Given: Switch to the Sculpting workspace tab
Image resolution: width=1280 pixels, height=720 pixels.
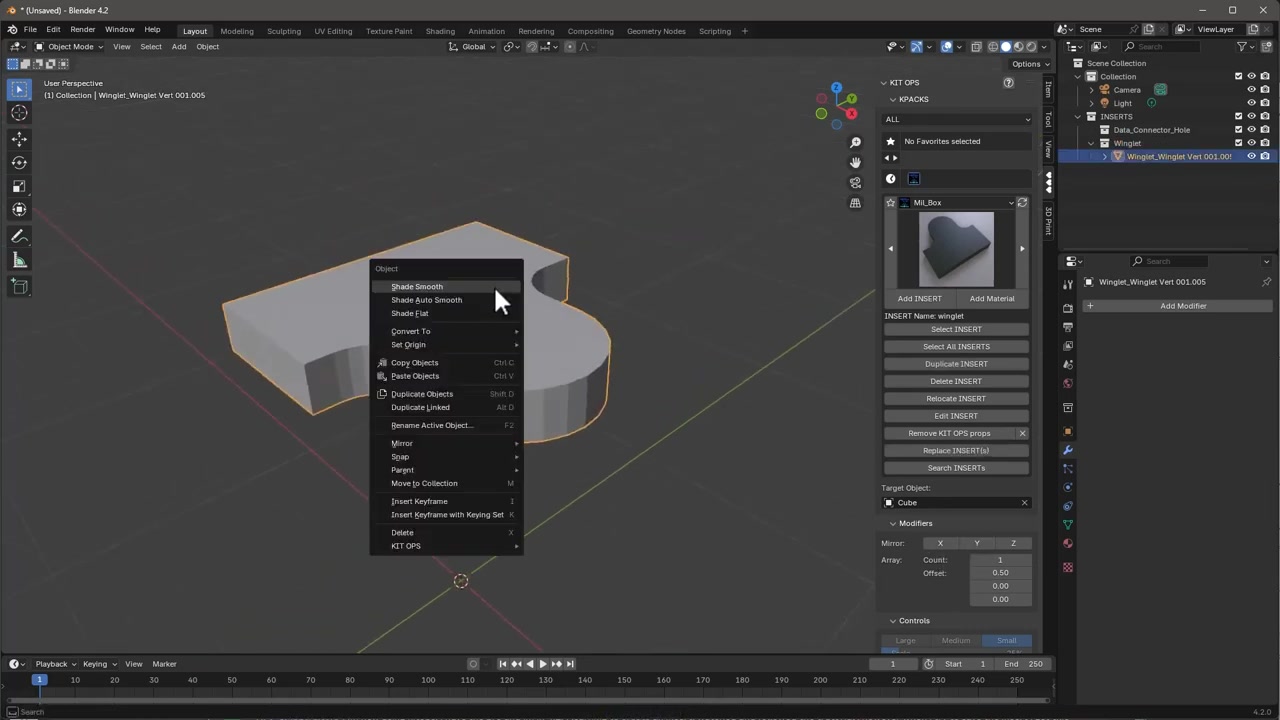Looking at the screenshot, I should point(283,31).
